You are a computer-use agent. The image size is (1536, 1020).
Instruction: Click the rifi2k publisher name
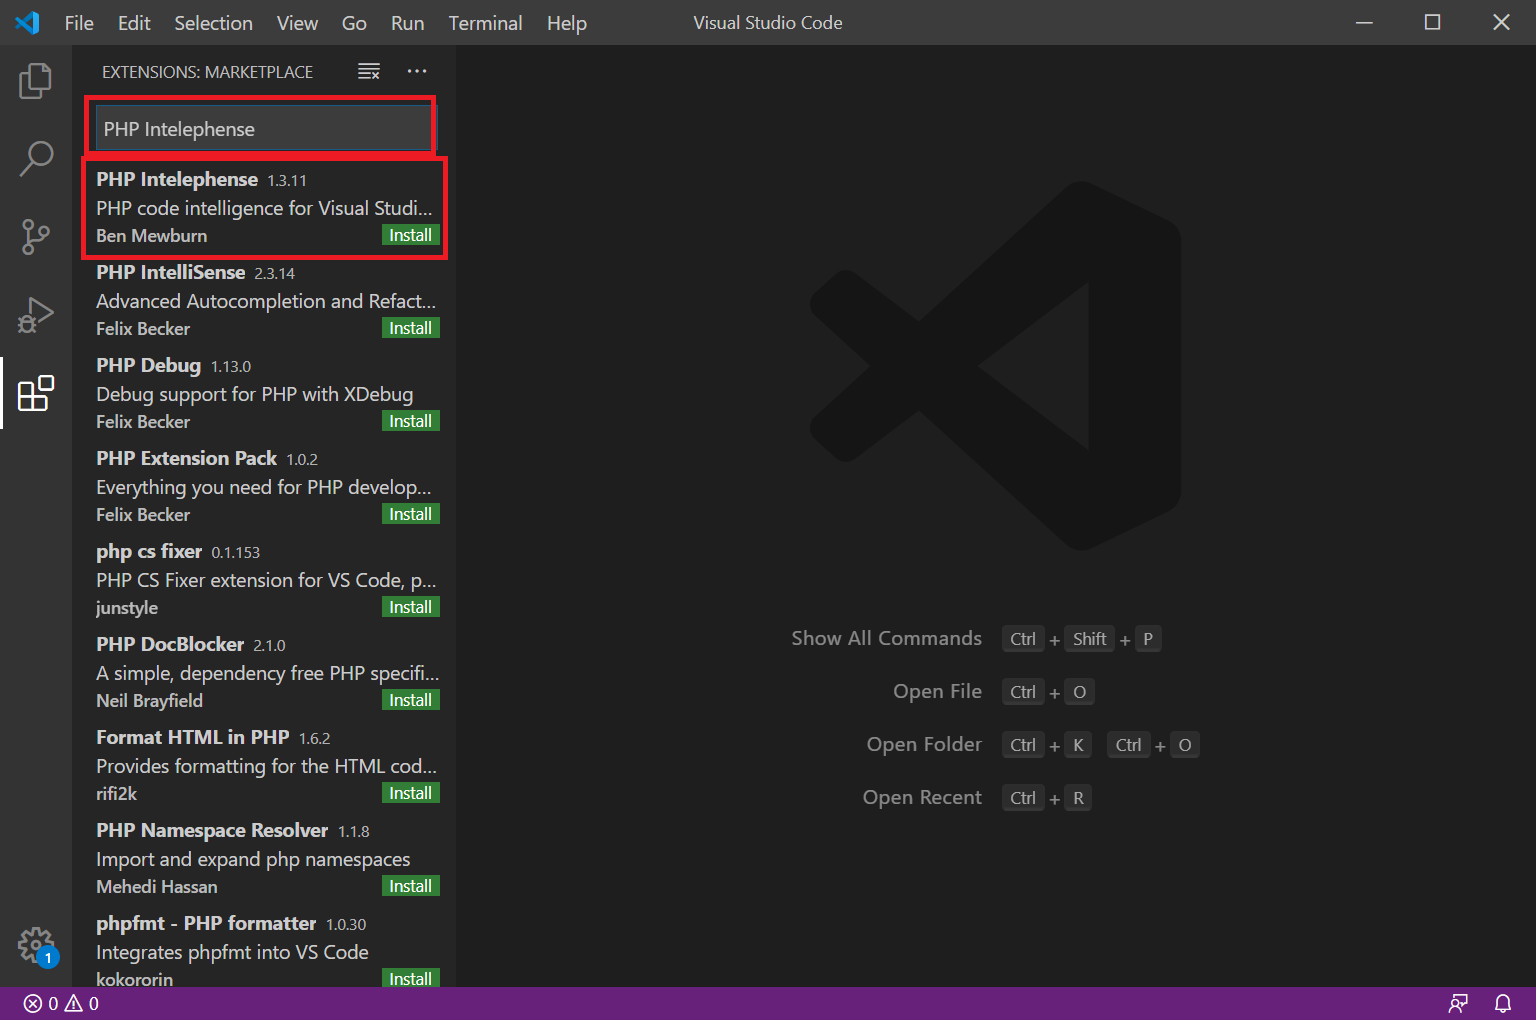(x=117, y=794)
